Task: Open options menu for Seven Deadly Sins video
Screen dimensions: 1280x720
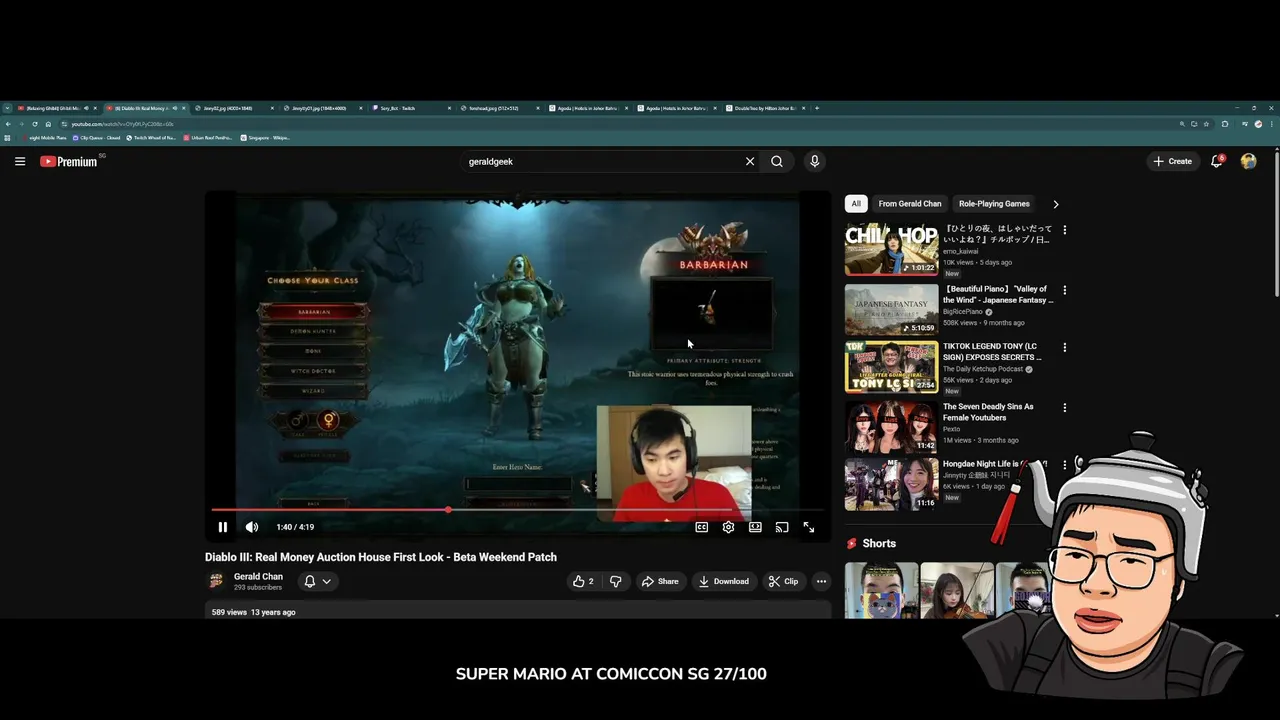Action: [1064, 408]
